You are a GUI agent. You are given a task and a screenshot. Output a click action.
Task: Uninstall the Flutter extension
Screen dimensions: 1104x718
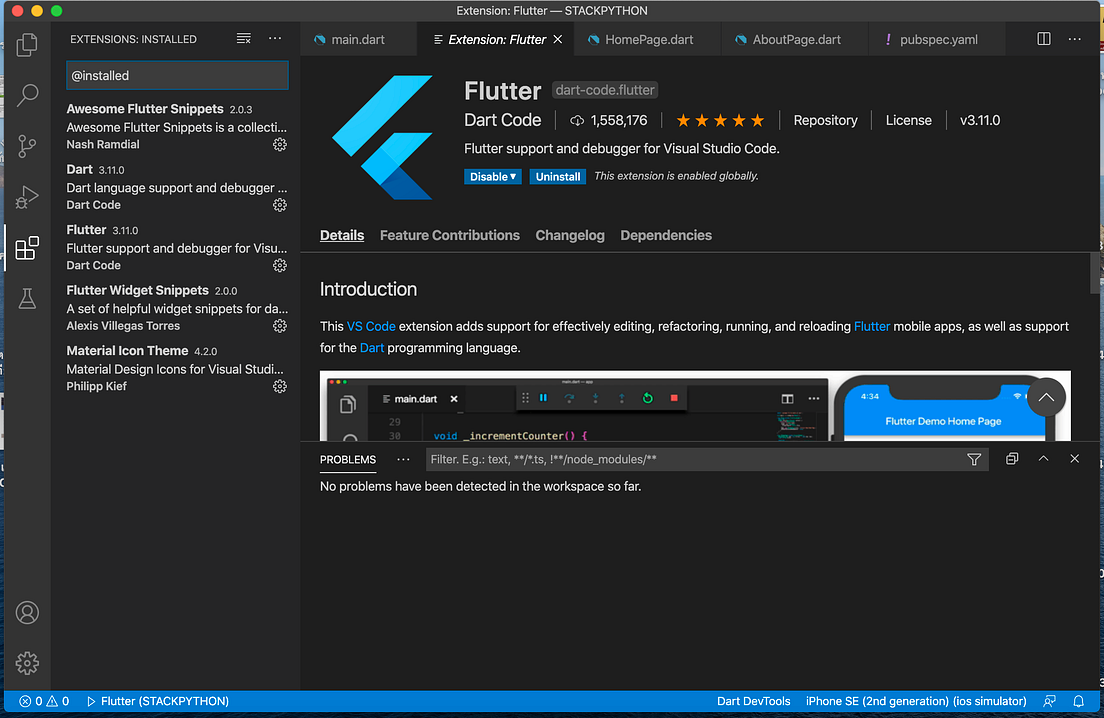pyautogui.click(x=557, y=176)
